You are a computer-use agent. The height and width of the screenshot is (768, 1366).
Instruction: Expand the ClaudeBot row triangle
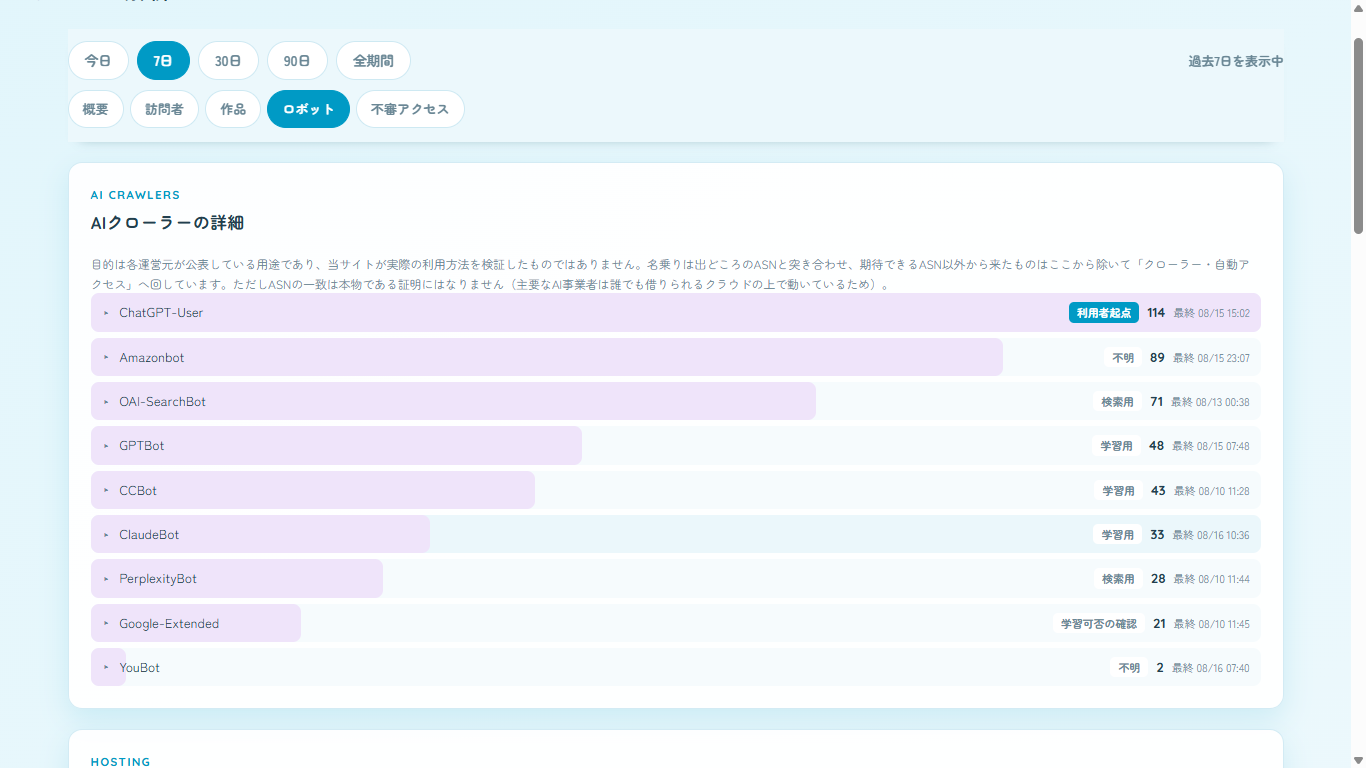pyautogui.click(x=106, y=535)
